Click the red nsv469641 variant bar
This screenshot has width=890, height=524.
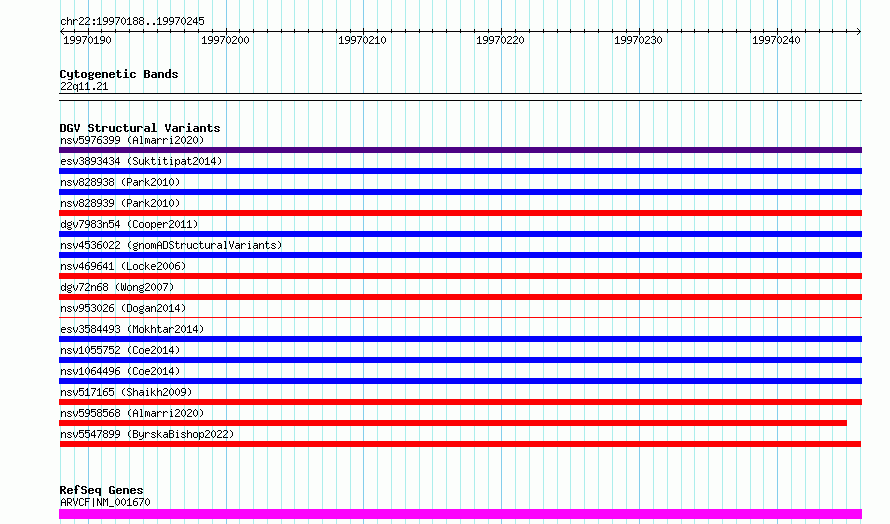pyautogui.click(x=460, y=276)
